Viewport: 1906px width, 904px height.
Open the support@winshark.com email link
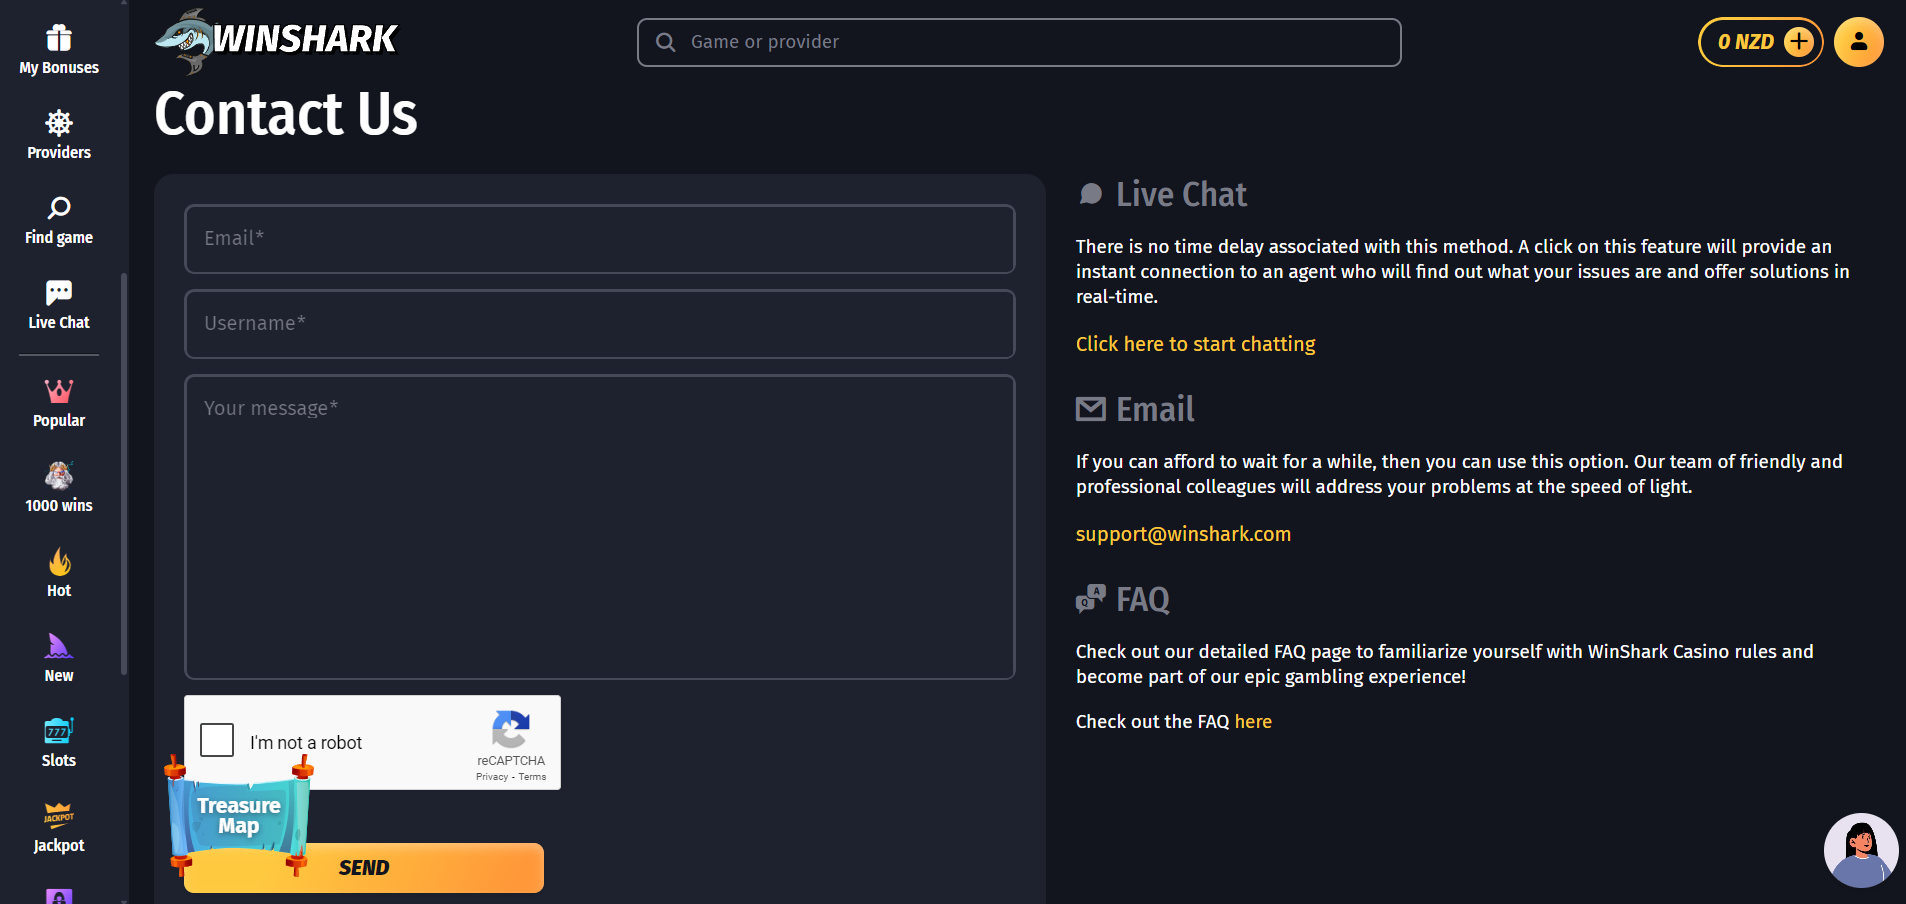1183,534
